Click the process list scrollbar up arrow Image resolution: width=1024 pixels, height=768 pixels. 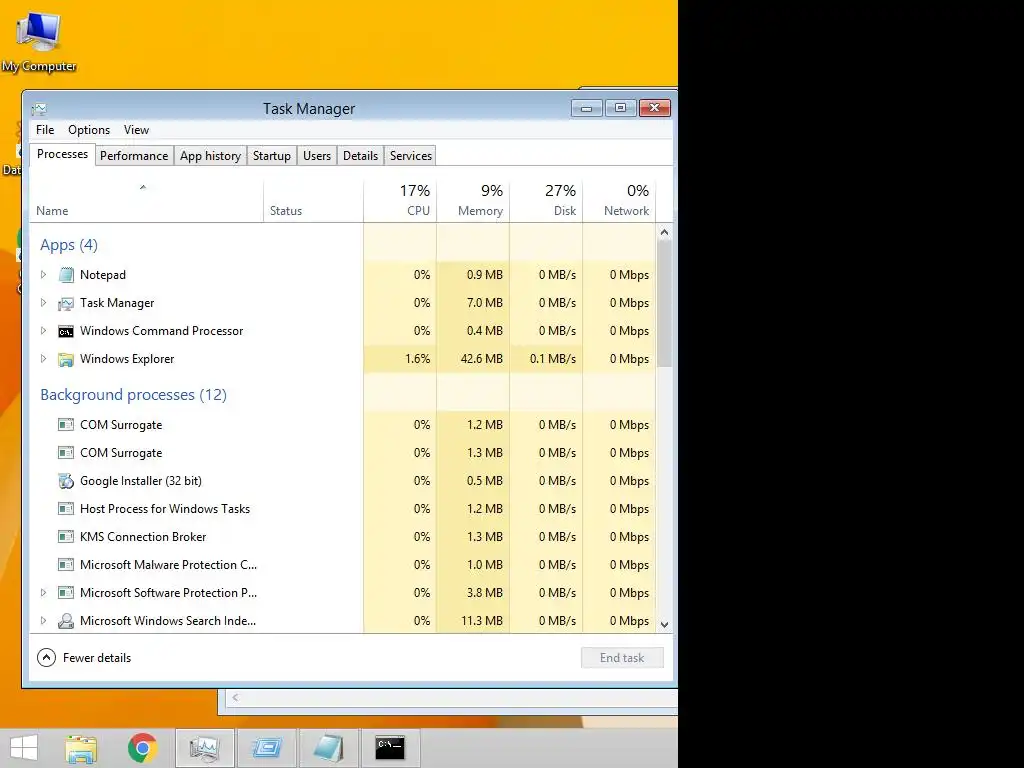point(664,232)
